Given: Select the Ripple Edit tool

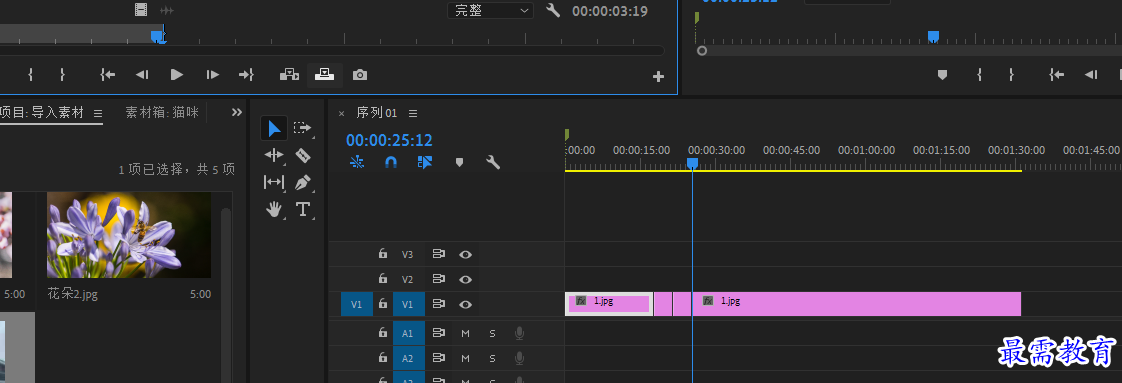Looking at the screenshot, I should [274, 155].
